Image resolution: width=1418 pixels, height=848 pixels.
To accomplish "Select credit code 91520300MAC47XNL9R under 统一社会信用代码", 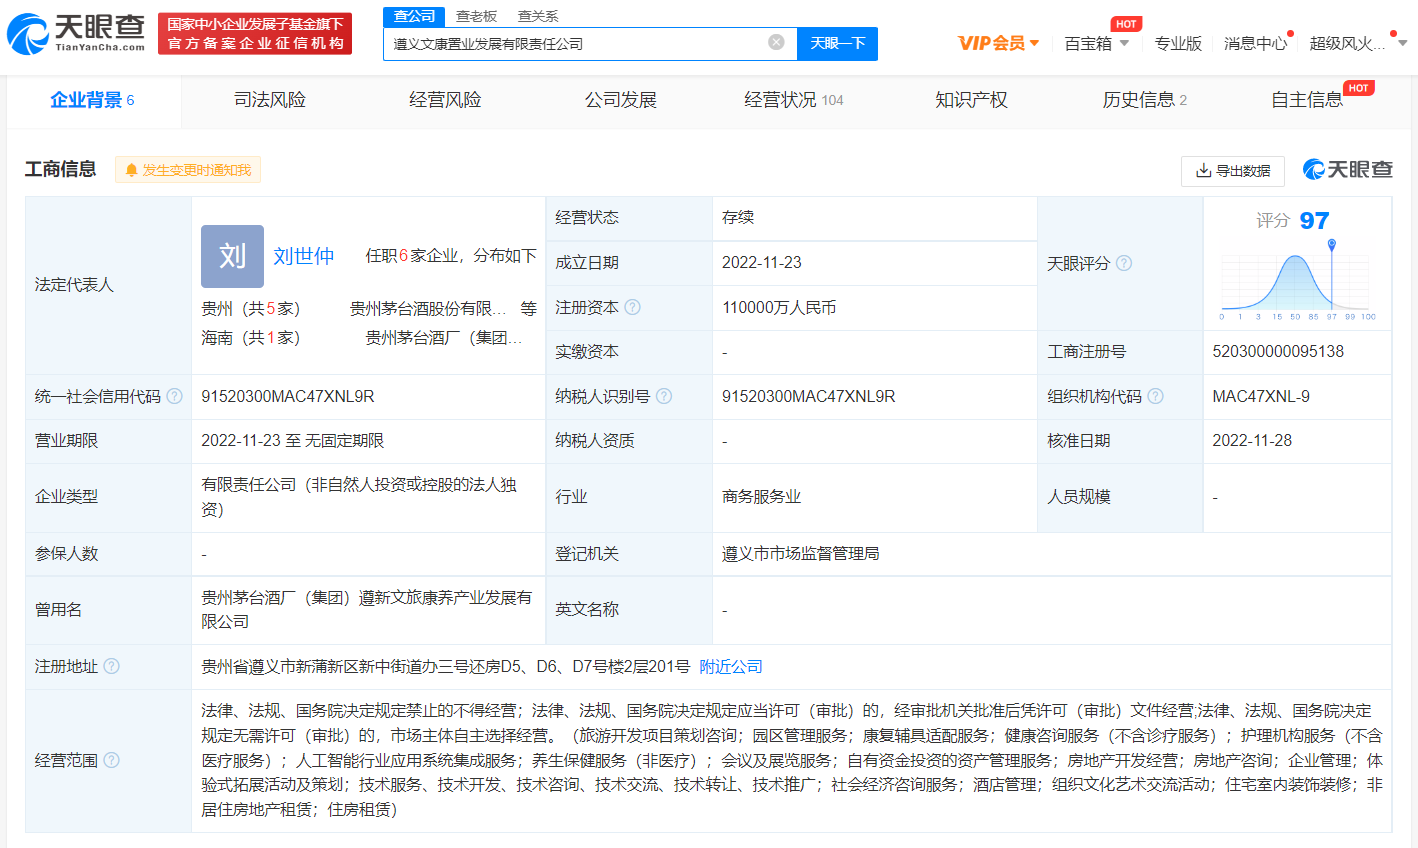I will (288, 396).
